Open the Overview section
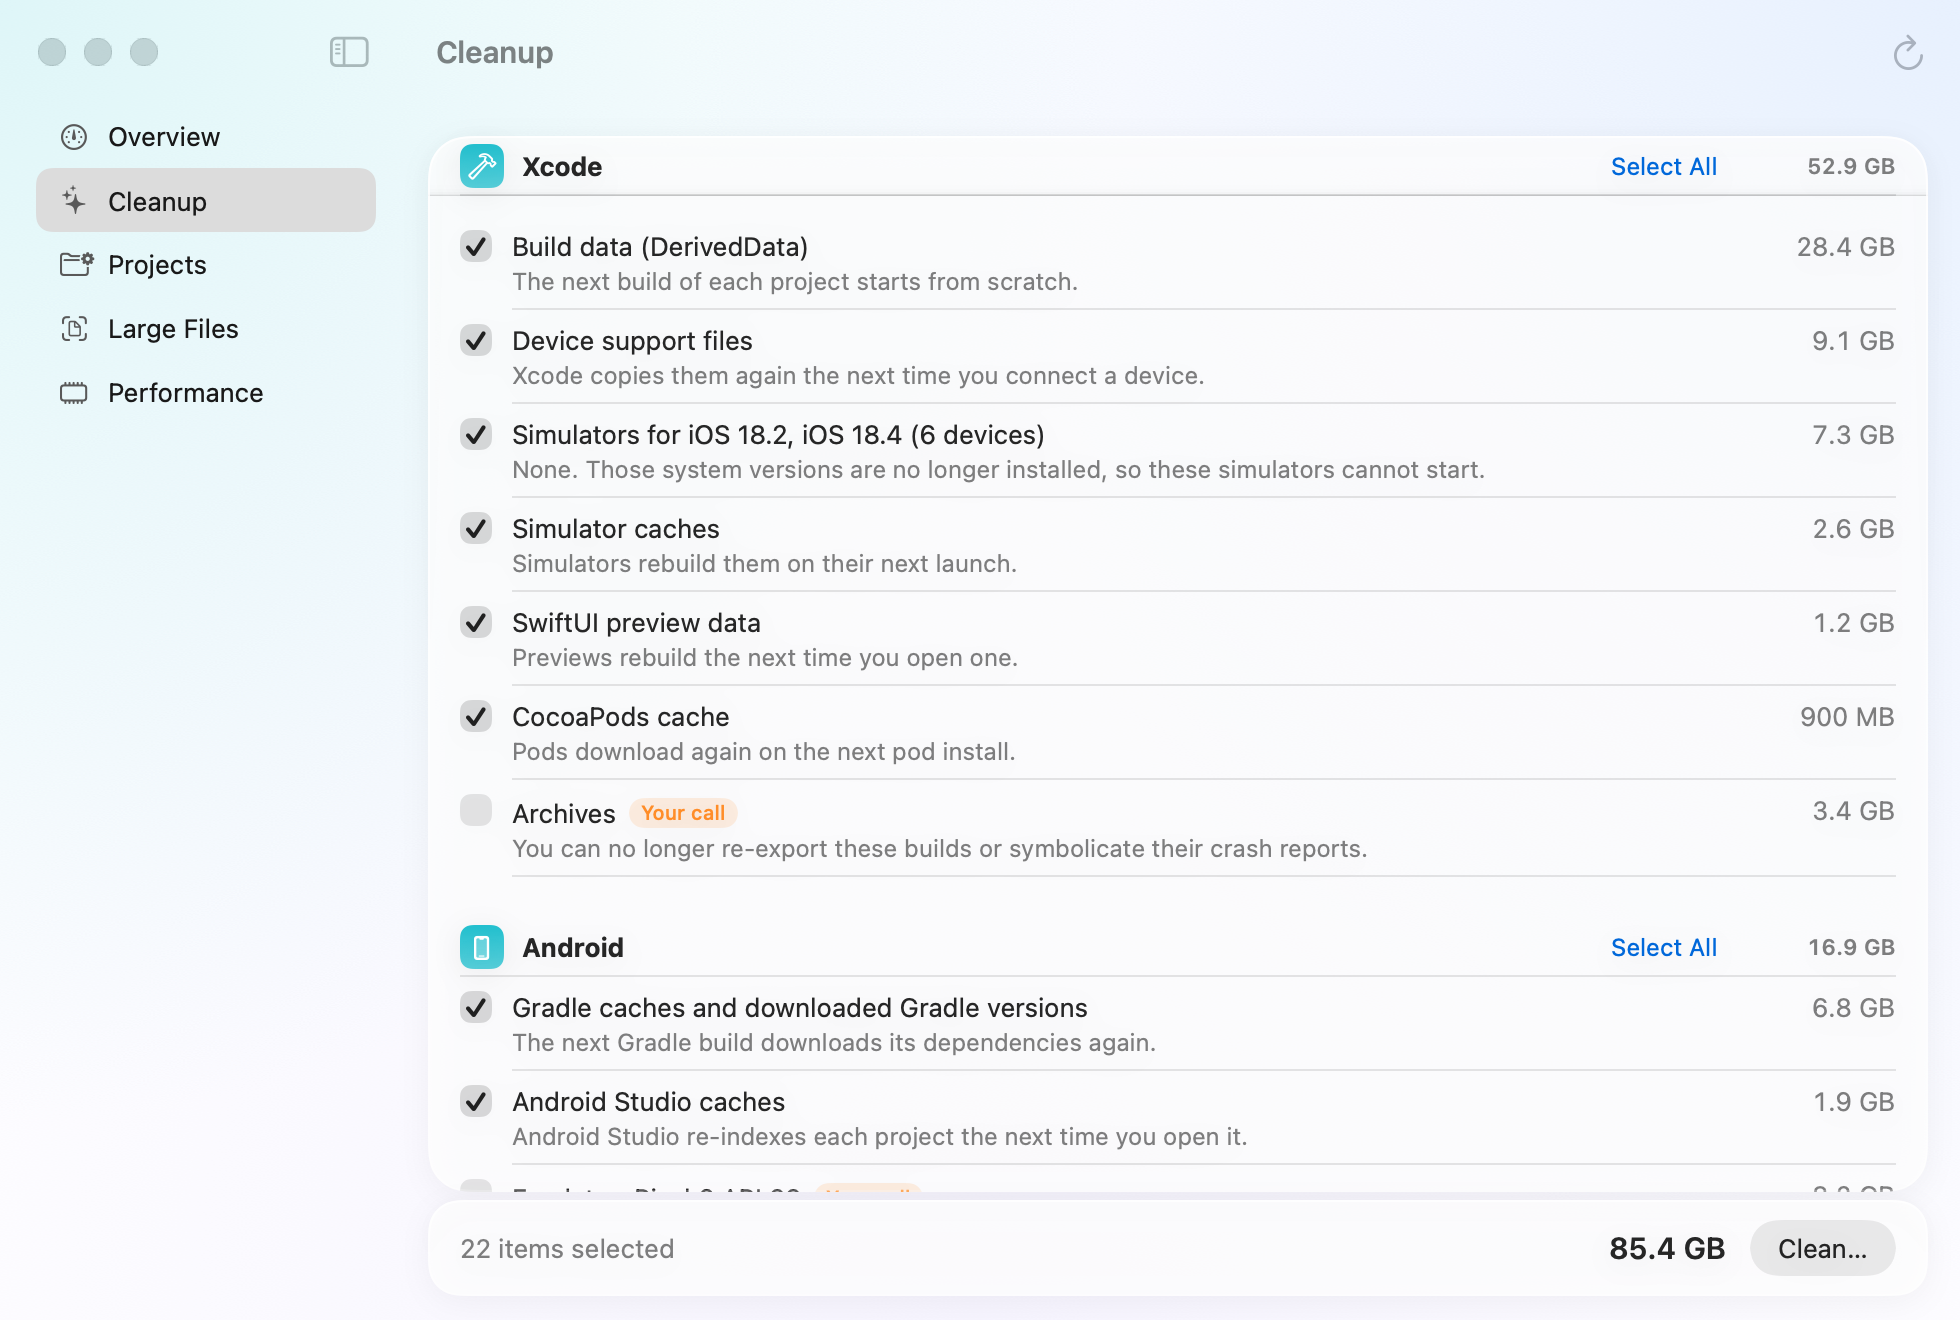Viewport: 1960px width, 1320px height. 206,137
